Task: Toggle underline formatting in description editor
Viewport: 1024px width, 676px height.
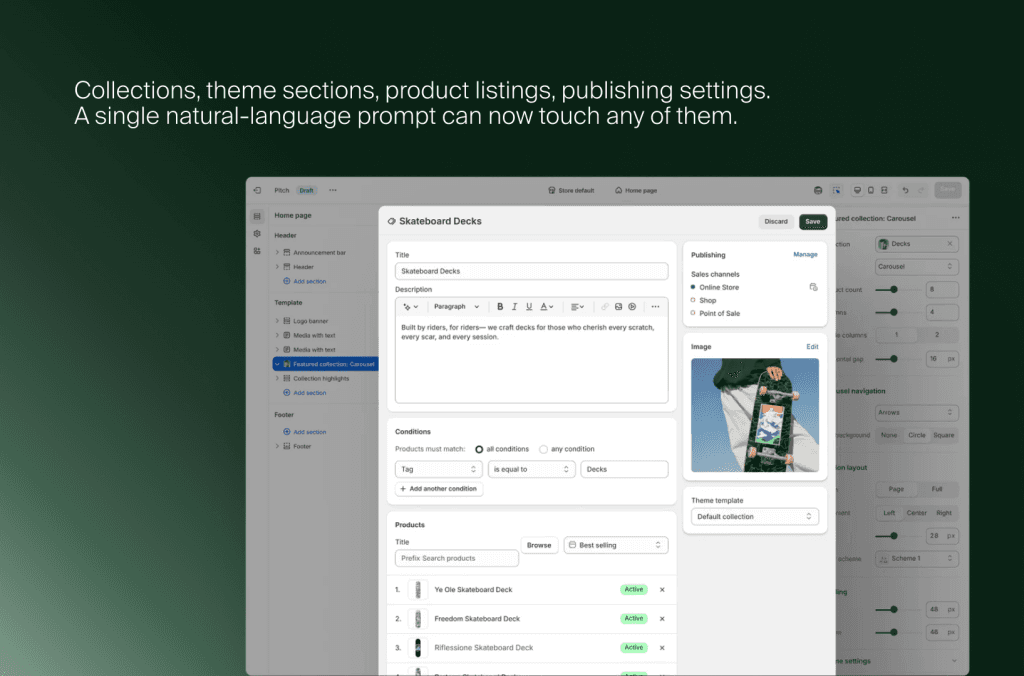Action: 529,307
